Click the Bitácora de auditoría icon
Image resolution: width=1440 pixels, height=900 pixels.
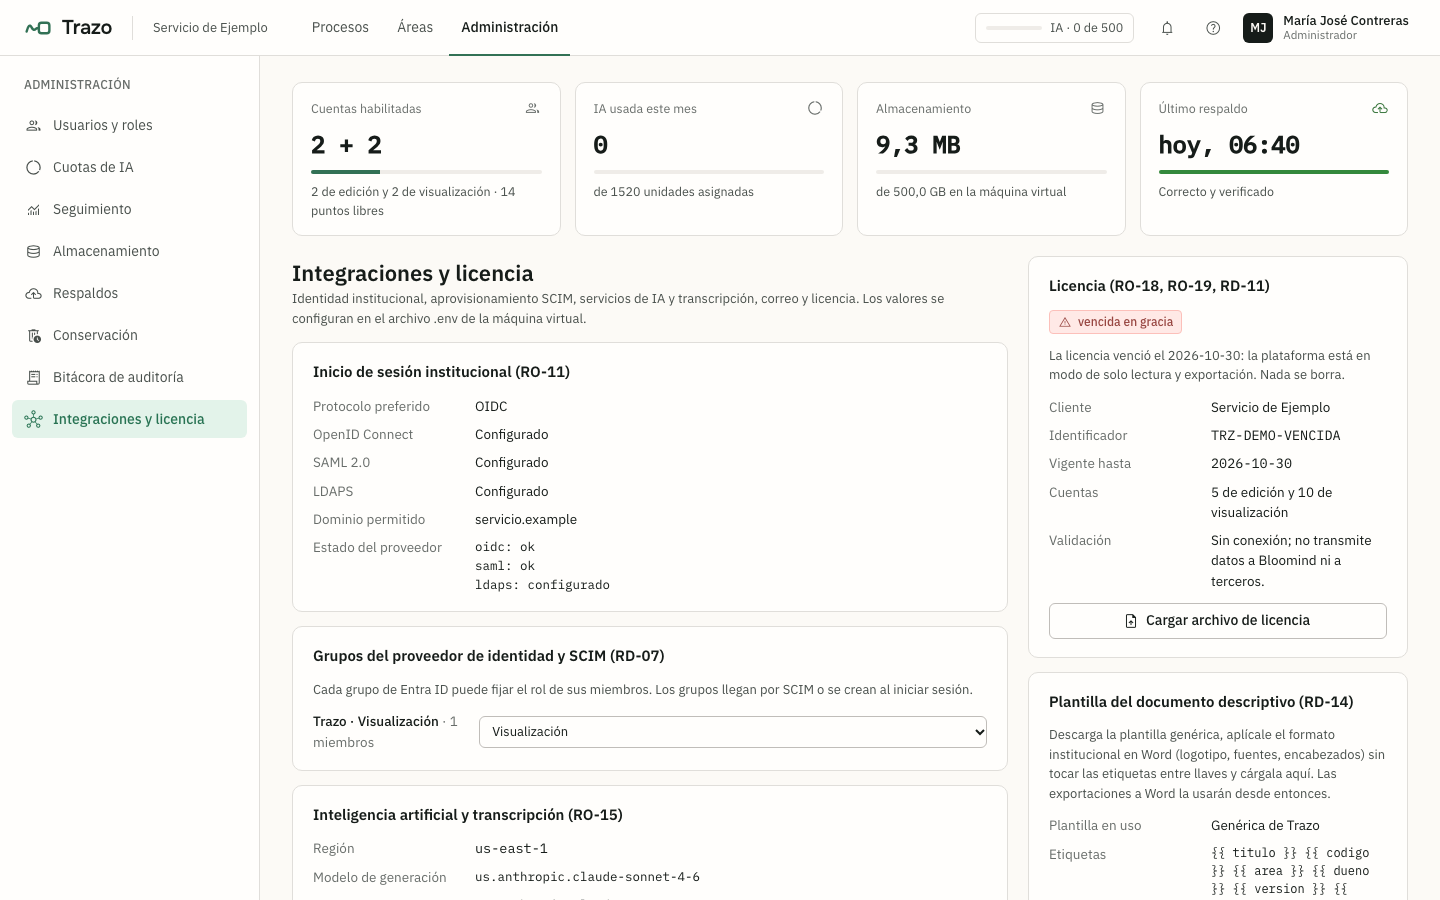click(x=34, y=378)
